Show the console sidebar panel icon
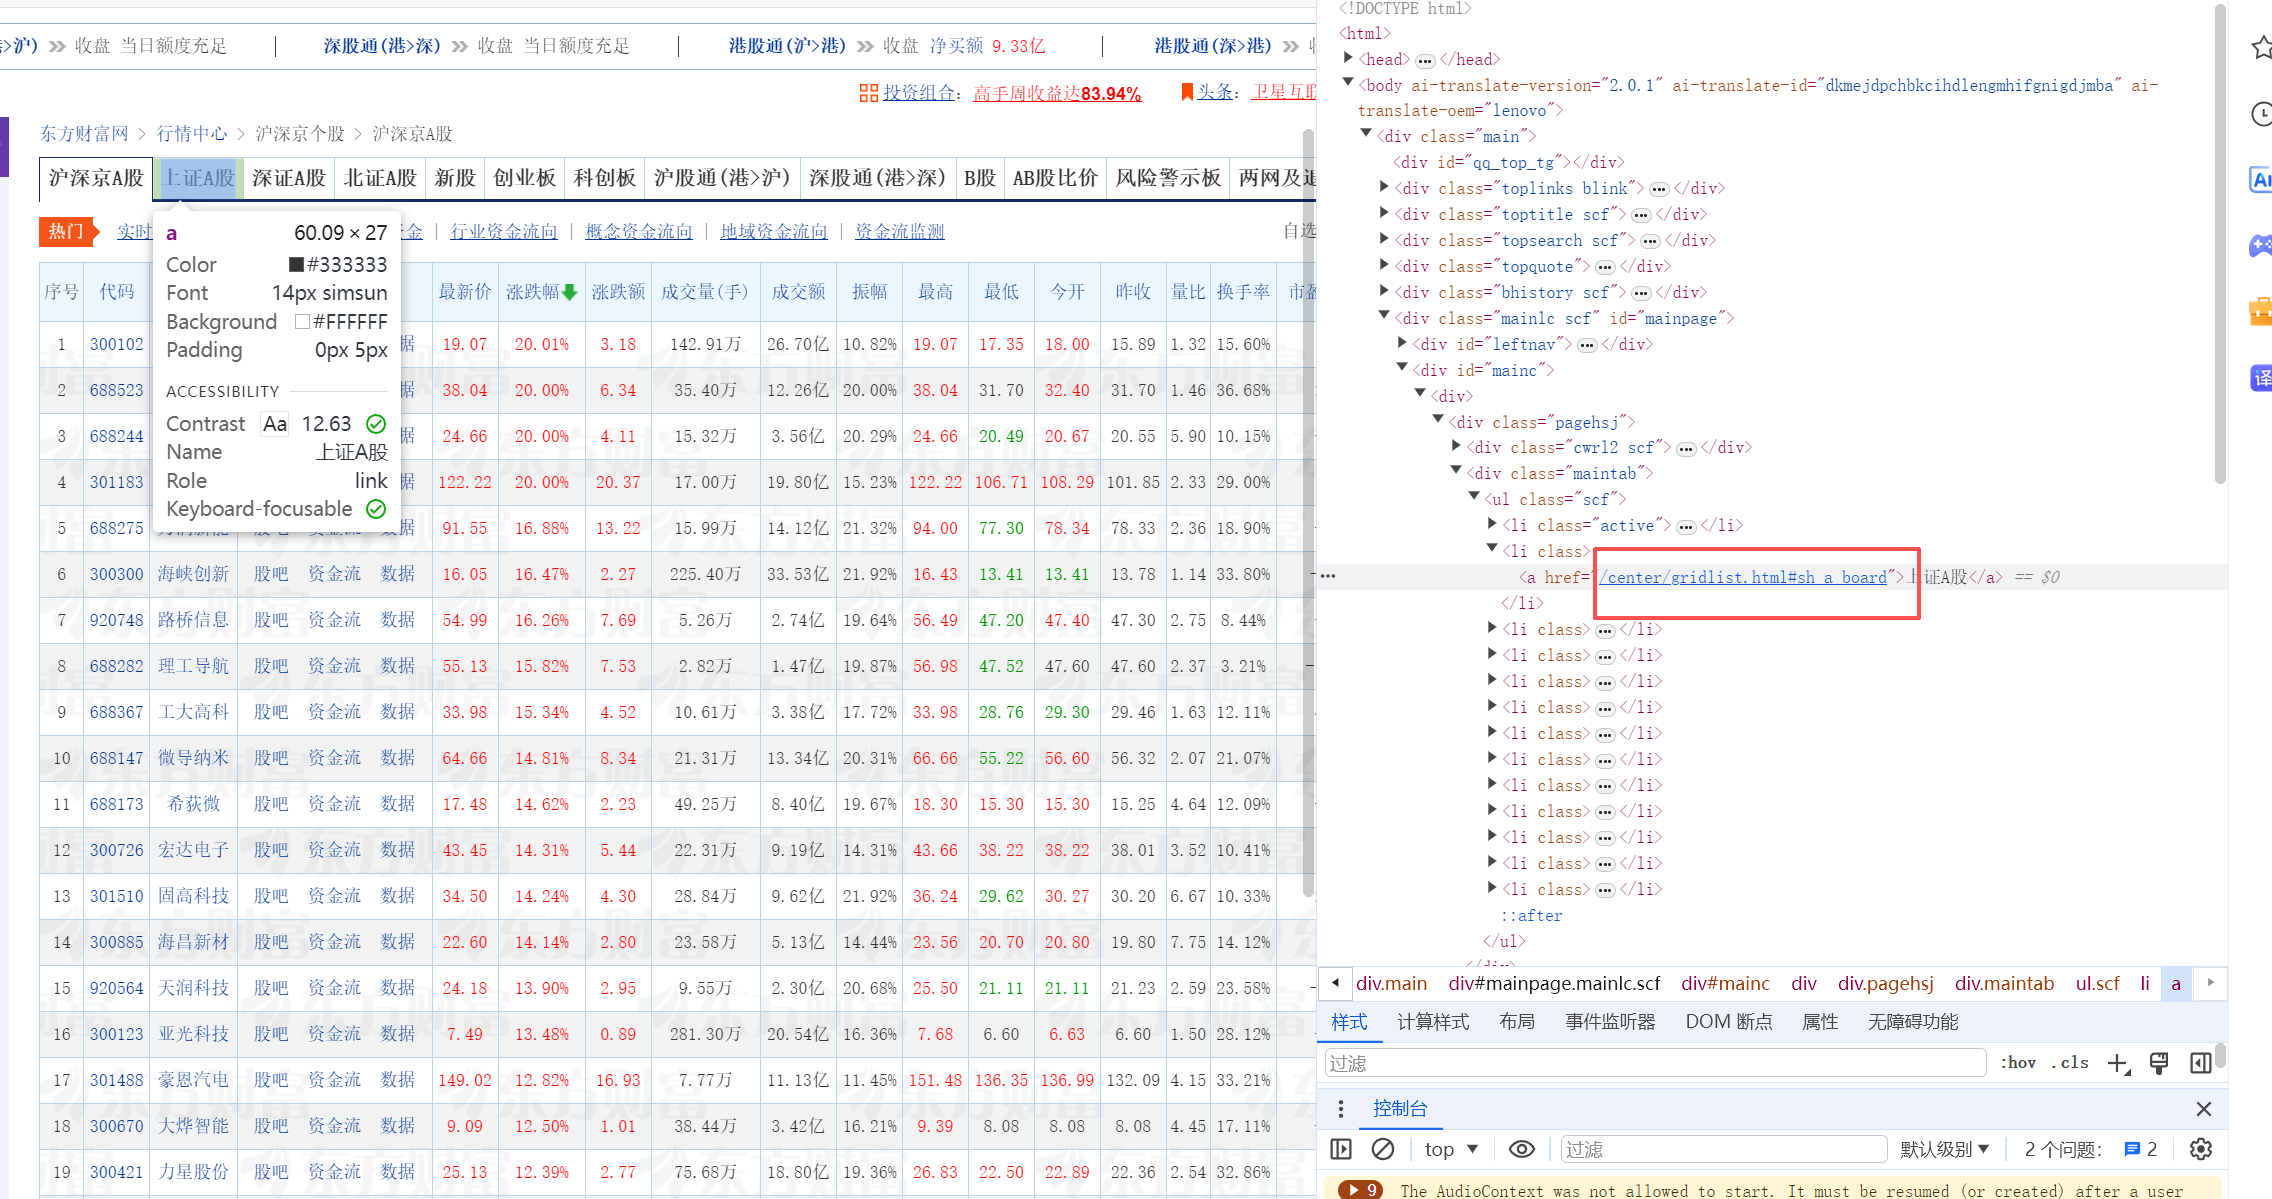The image size is (2272, 1199). click(x=1341, y=1149)
